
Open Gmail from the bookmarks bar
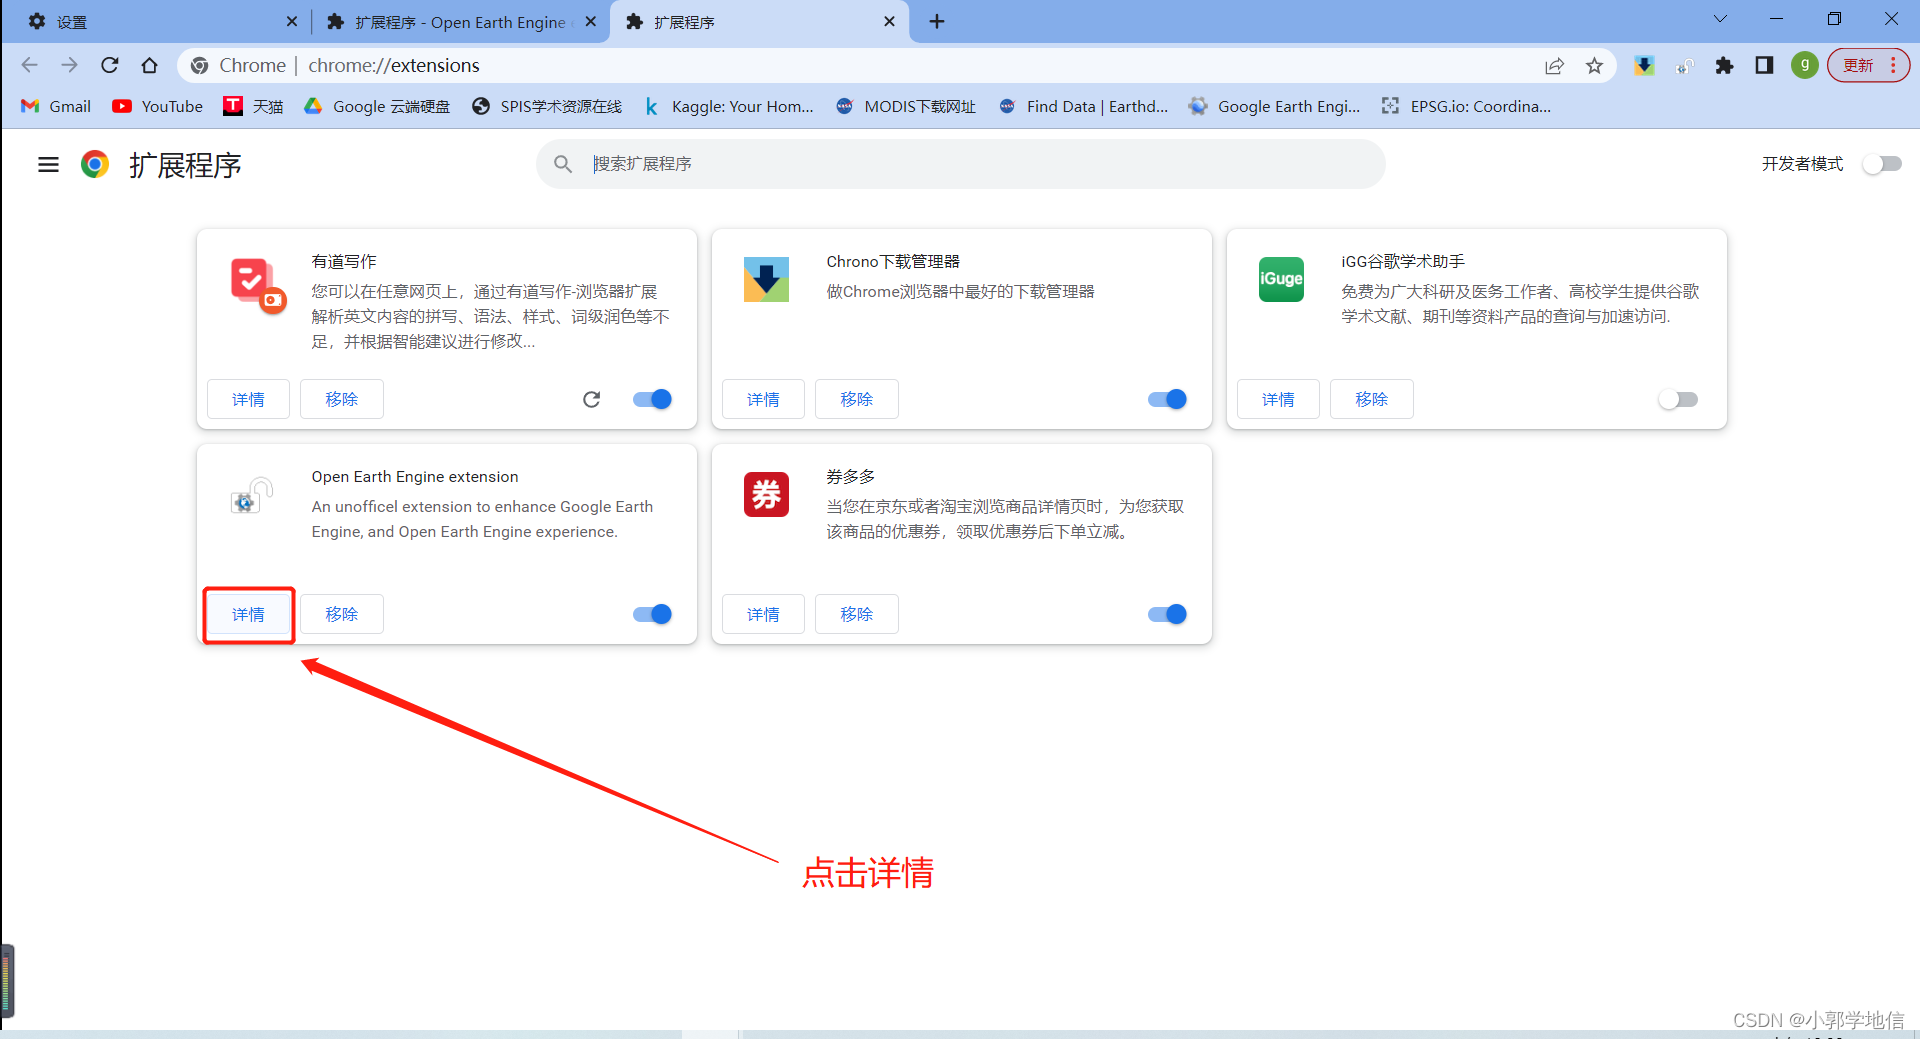click(x=54, y=106)
